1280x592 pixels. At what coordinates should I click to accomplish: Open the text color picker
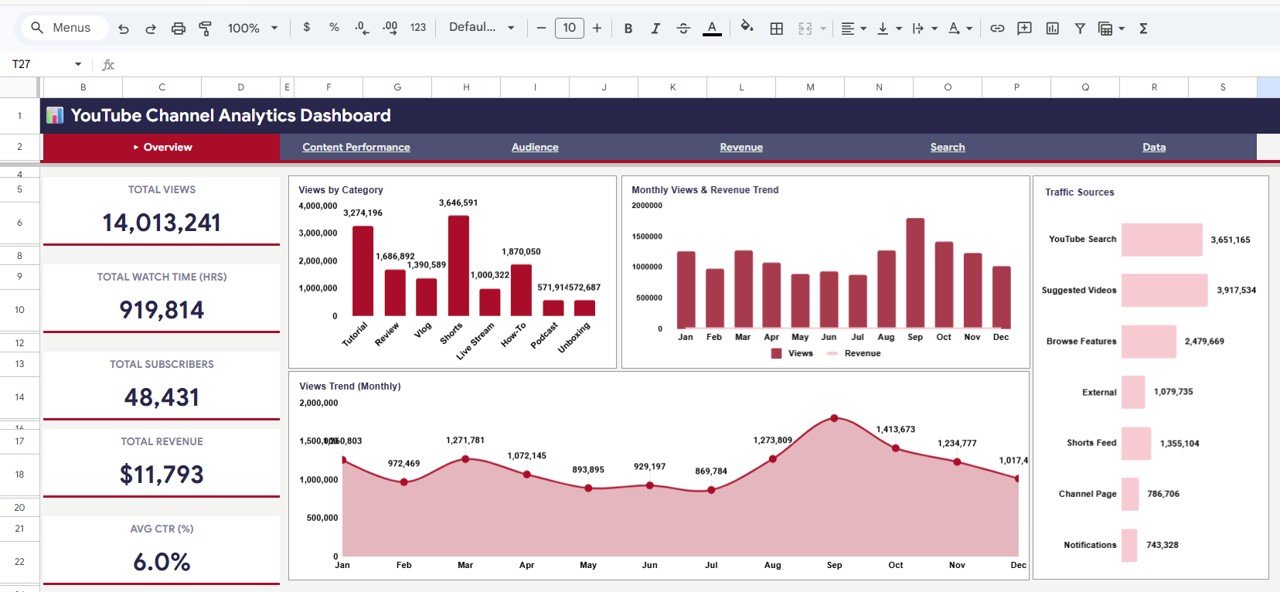[x=712, y=28]
